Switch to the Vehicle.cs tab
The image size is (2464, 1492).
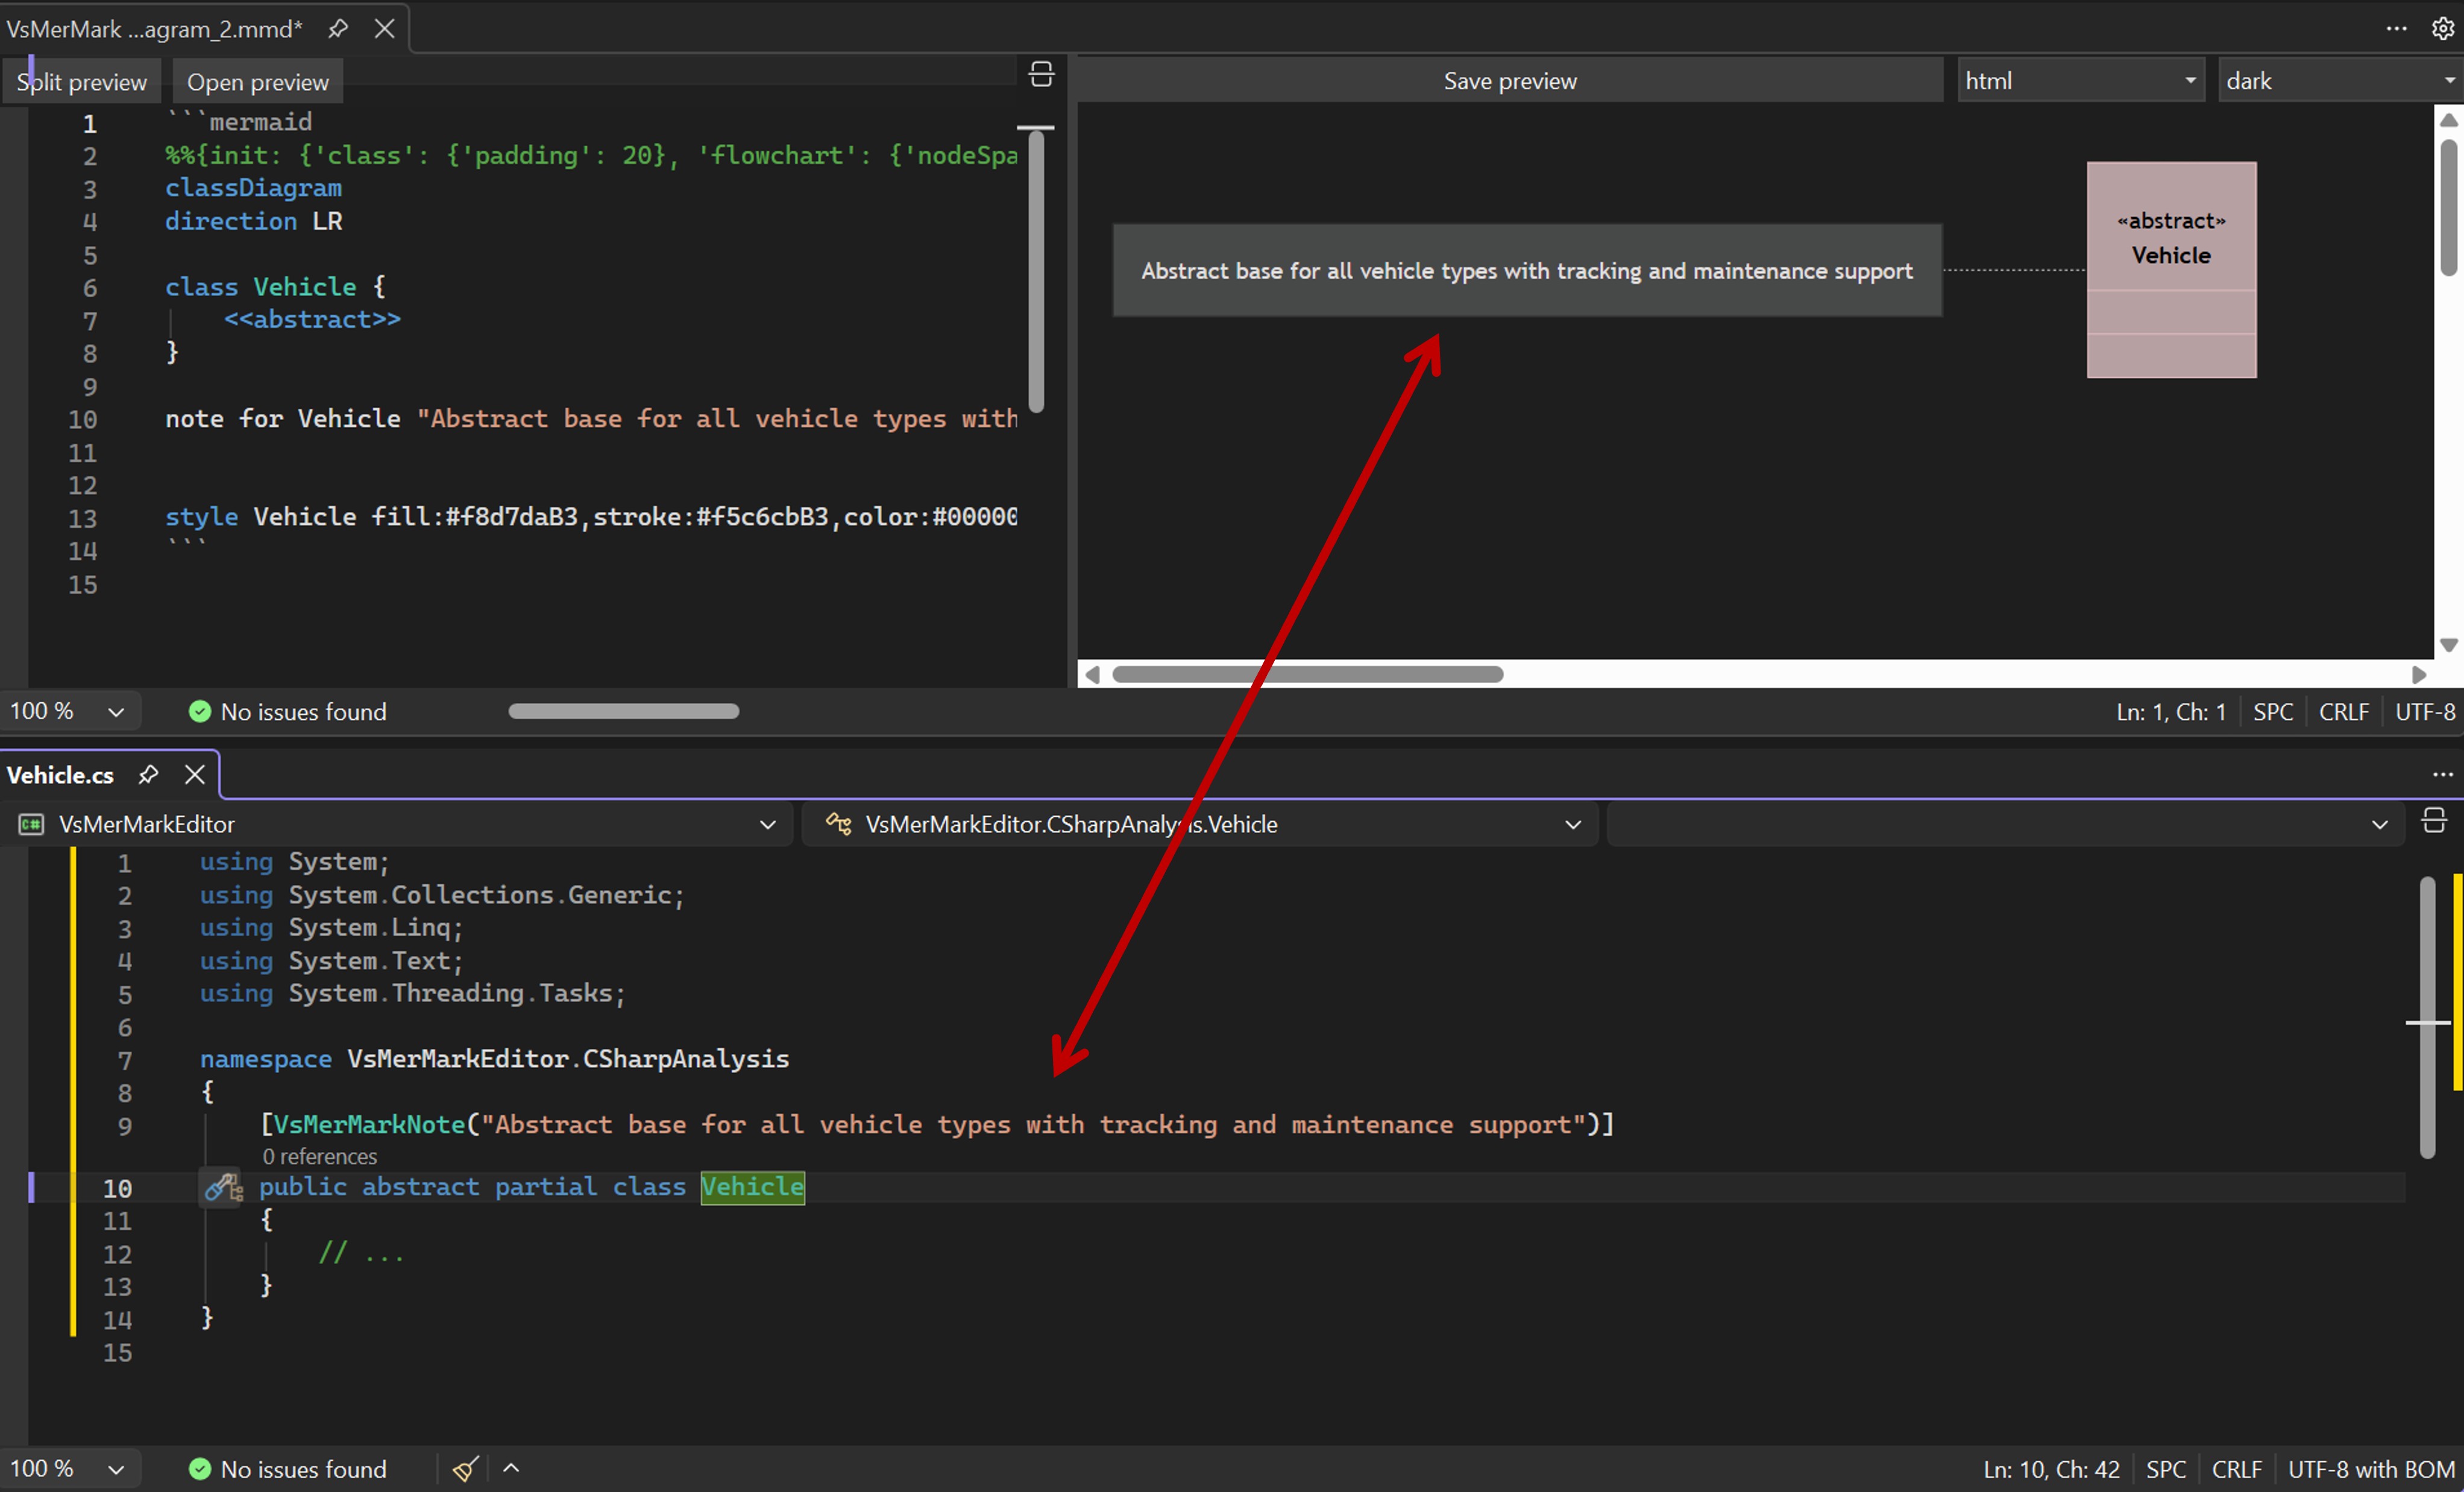coord(61,775)
